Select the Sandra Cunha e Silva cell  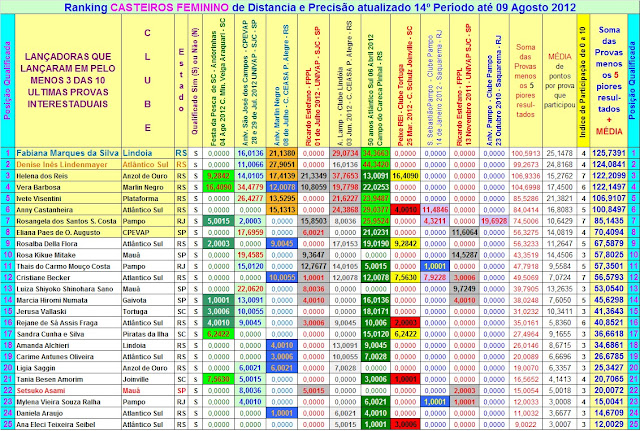[x=68, y=334]
